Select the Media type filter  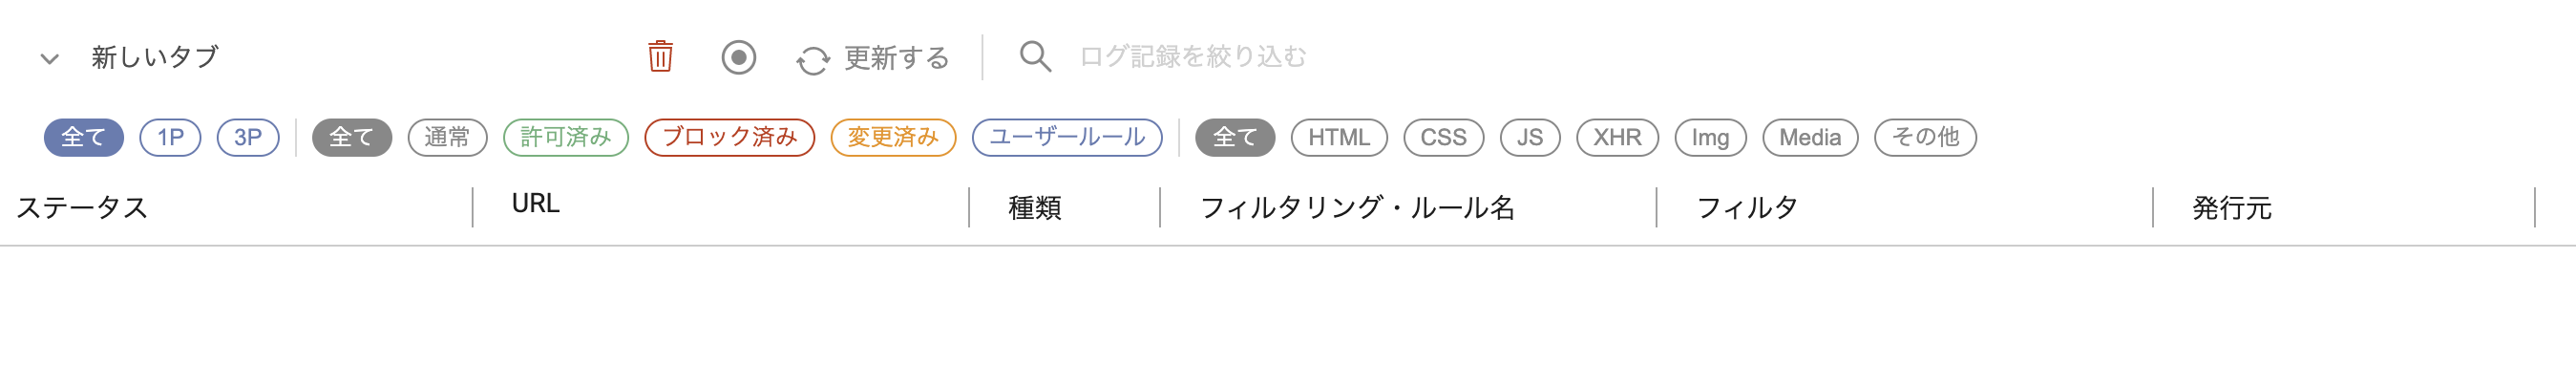pos(1810,137)
